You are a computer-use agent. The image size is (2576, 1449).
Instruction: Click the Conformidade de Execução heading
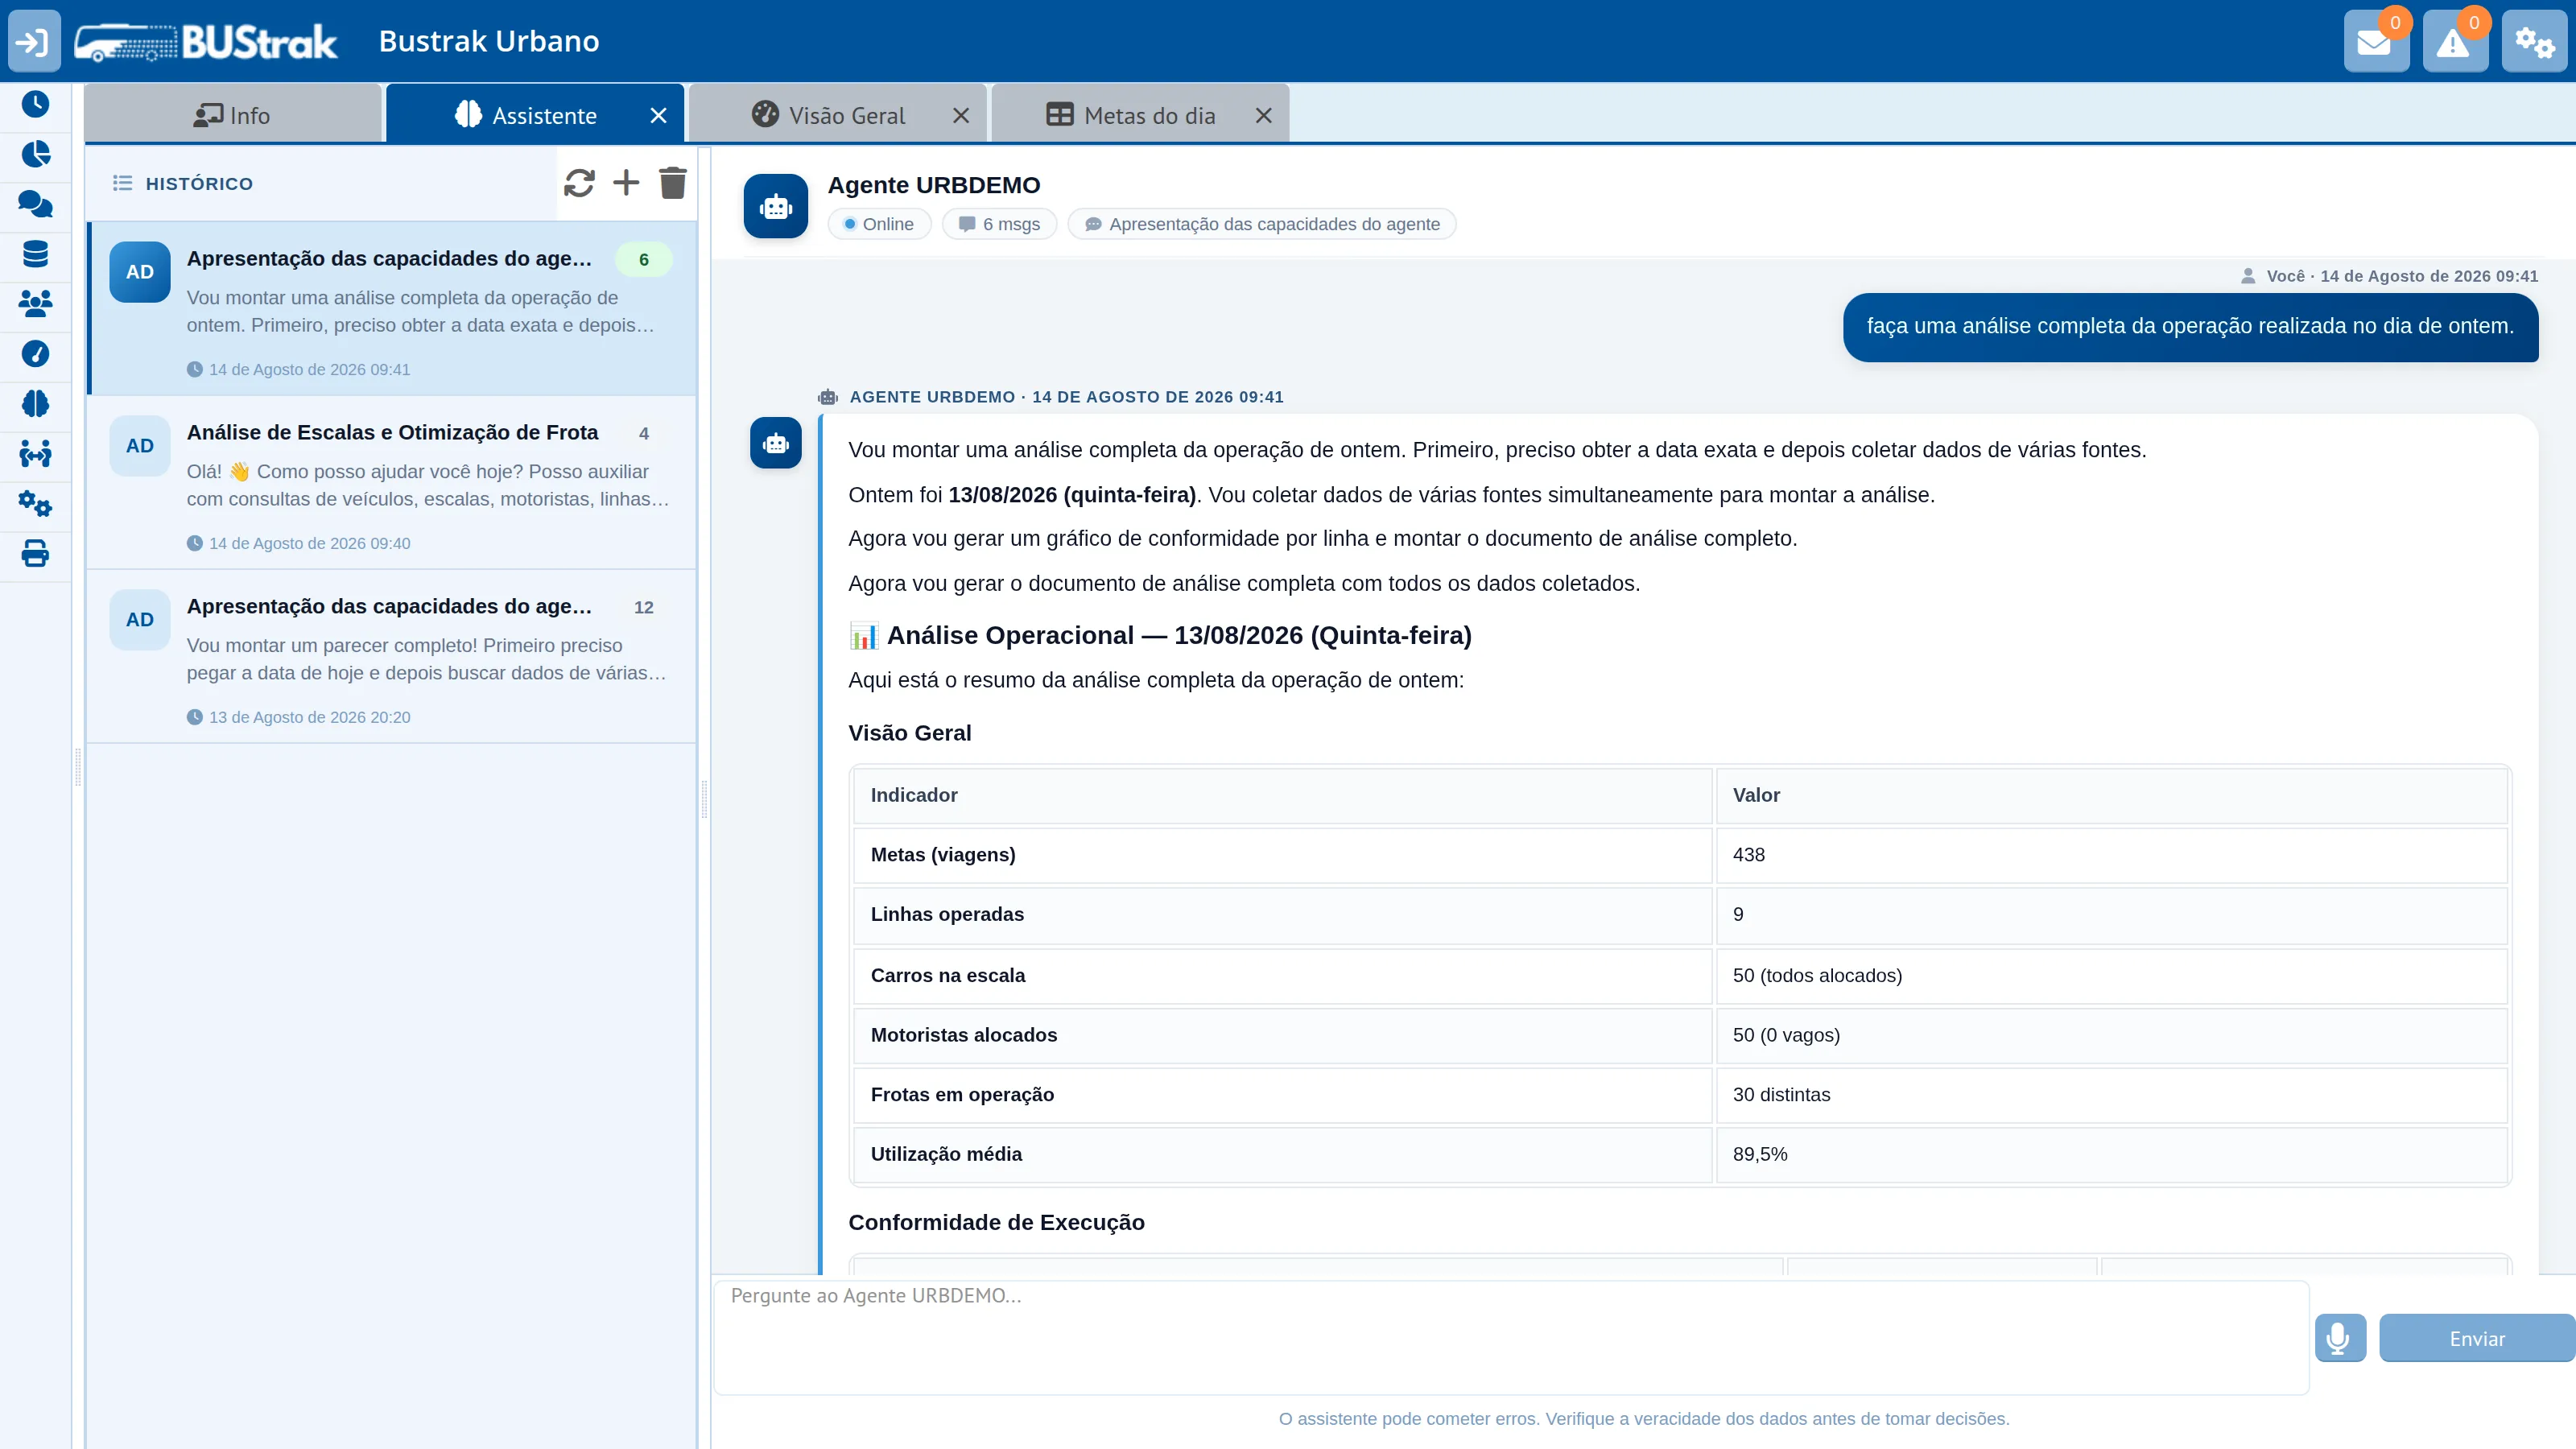pos(996,1222)
